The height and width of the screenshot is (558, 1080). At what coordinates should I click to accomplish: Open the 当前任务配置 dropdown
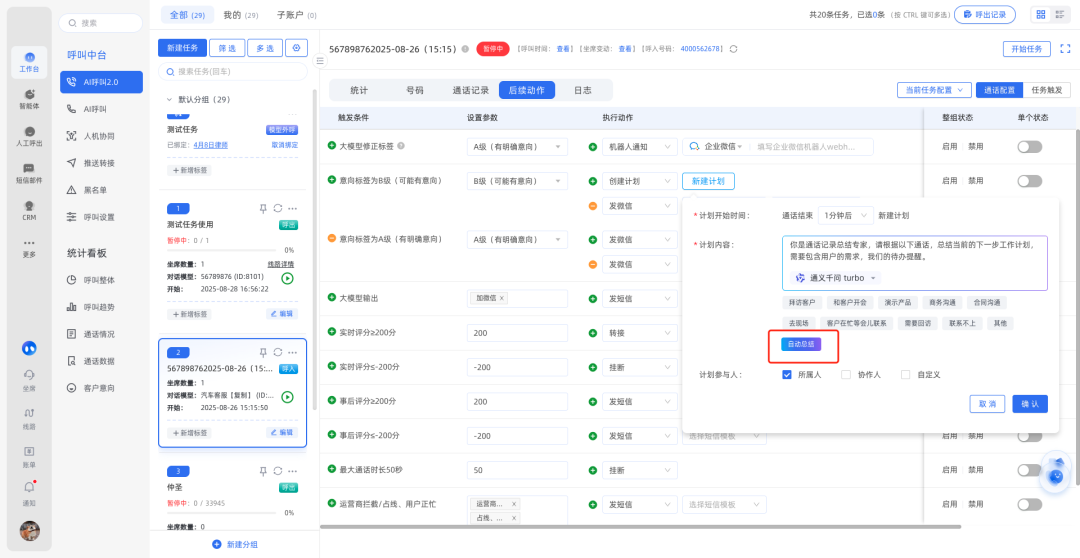[933, 90]
